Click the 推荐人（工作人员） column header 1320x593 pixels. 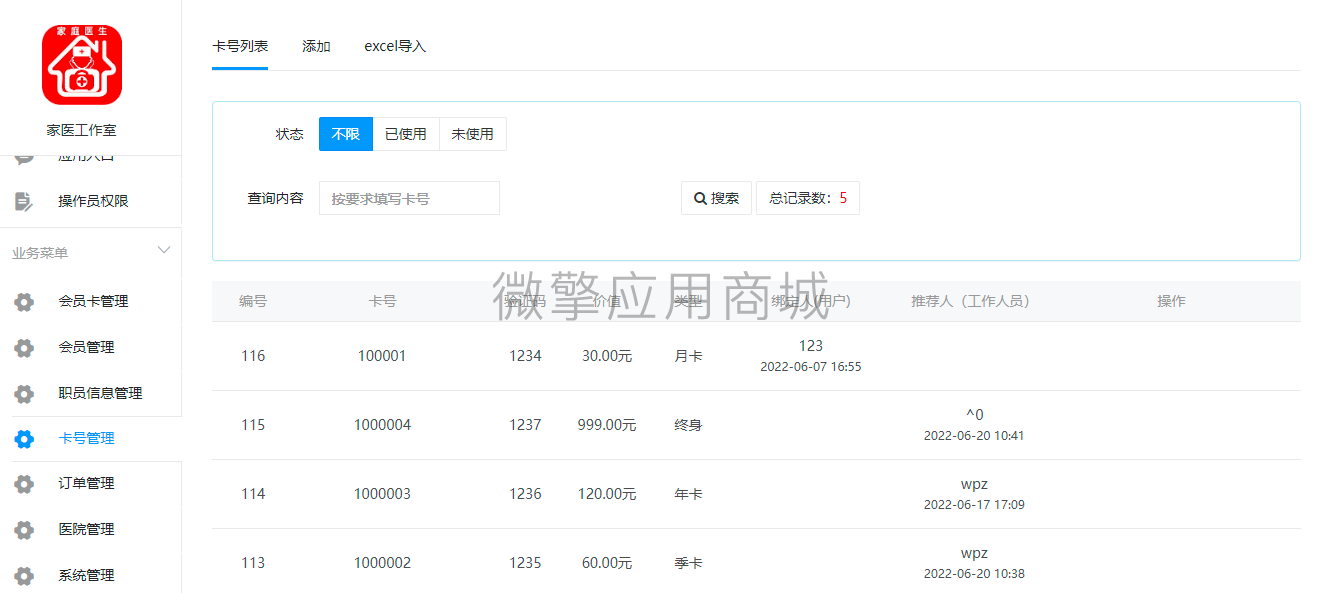pos(970,301)
